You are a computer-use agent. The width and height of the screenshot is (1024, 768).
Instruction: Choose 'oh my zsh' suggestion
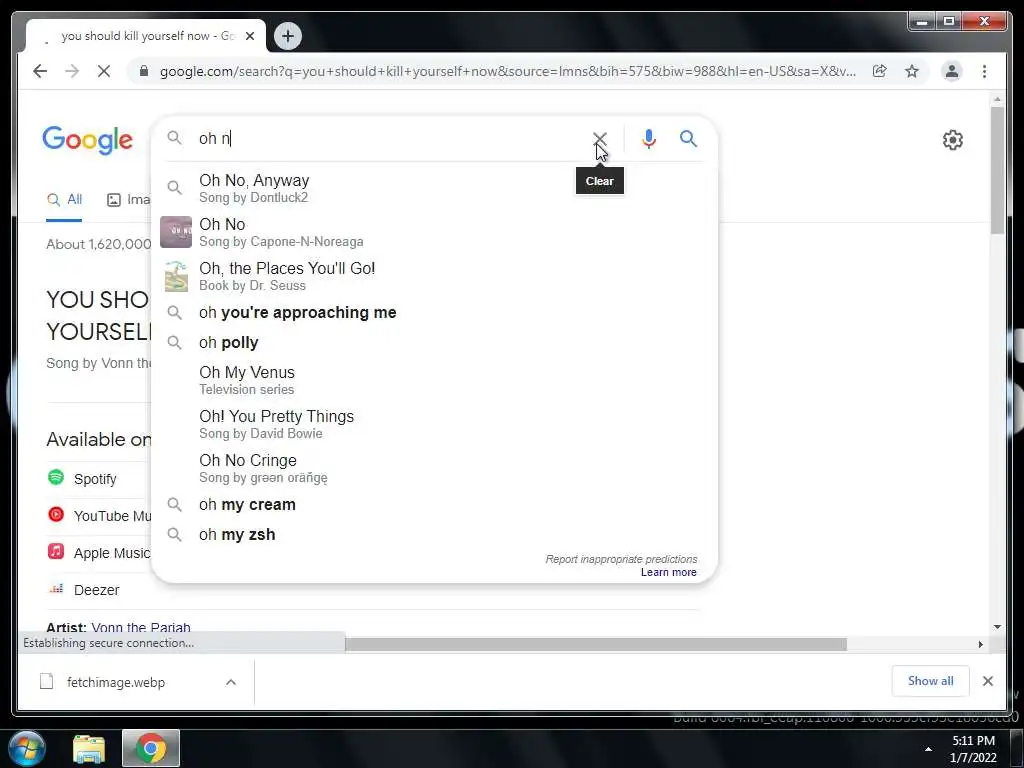coord(434,534)
